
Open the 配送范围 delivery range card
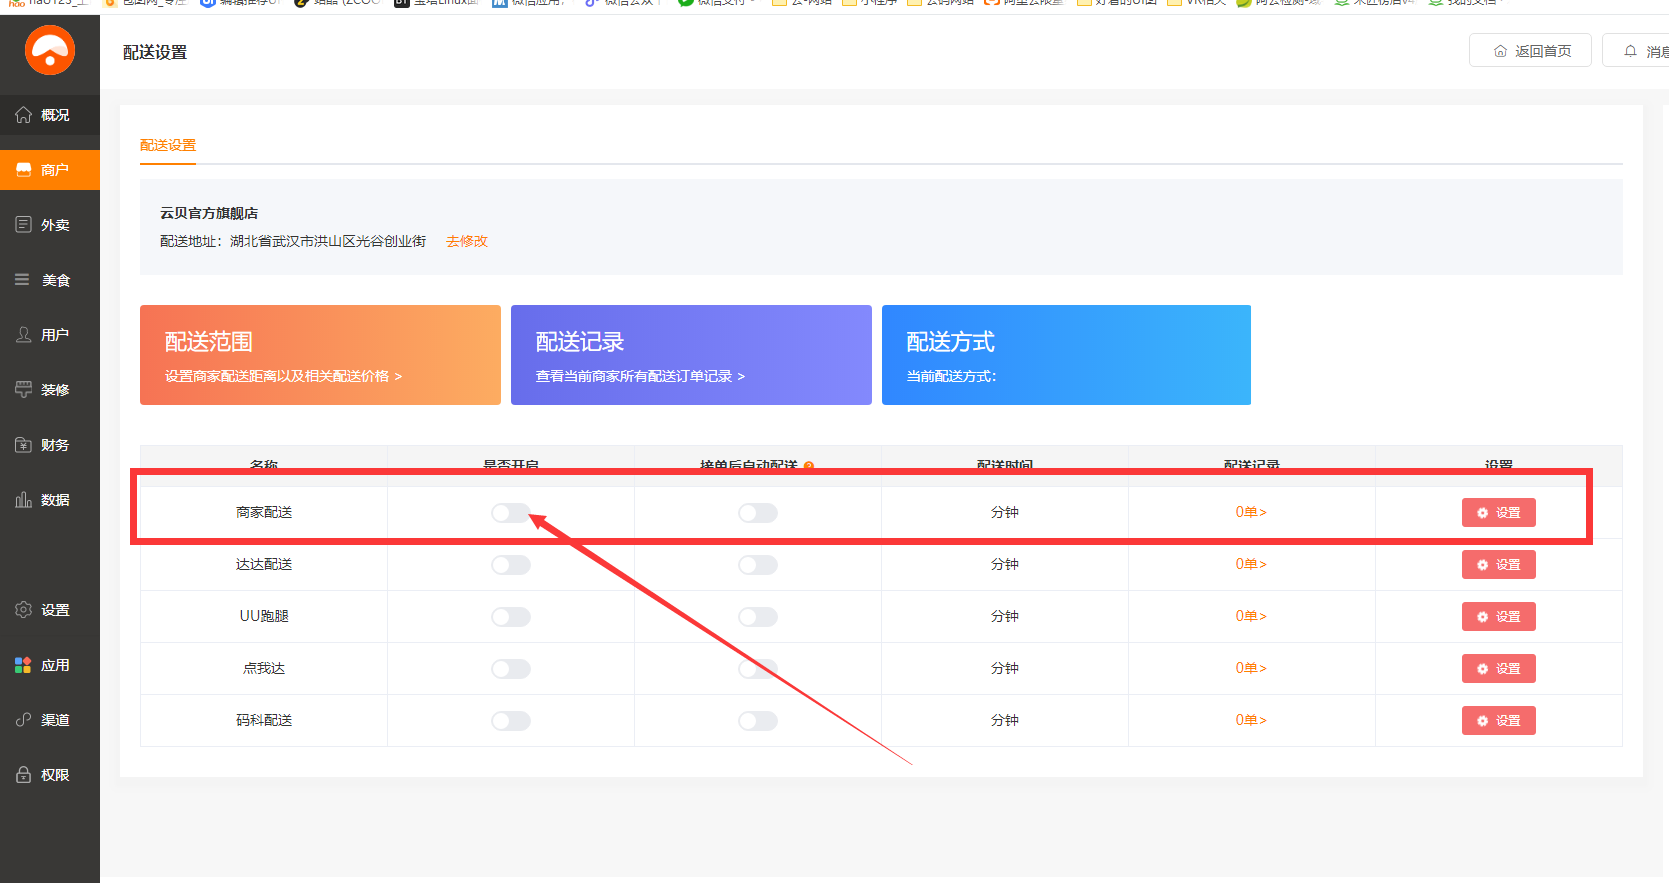[320, 355]
